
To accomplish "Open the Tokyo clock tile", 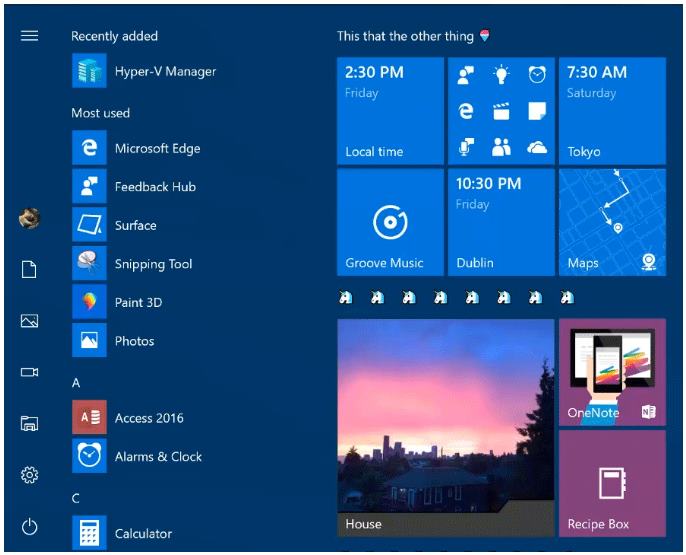I will 612,111.
